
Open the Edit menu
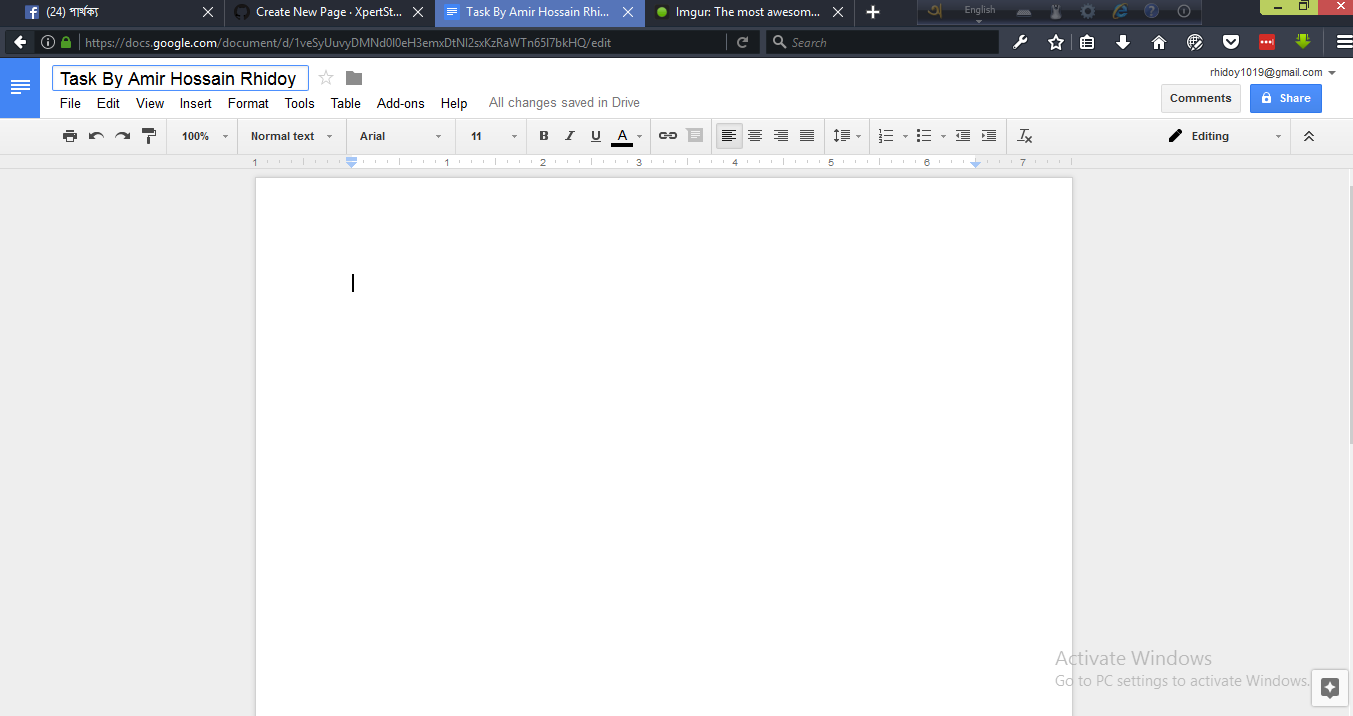[108, 103]
